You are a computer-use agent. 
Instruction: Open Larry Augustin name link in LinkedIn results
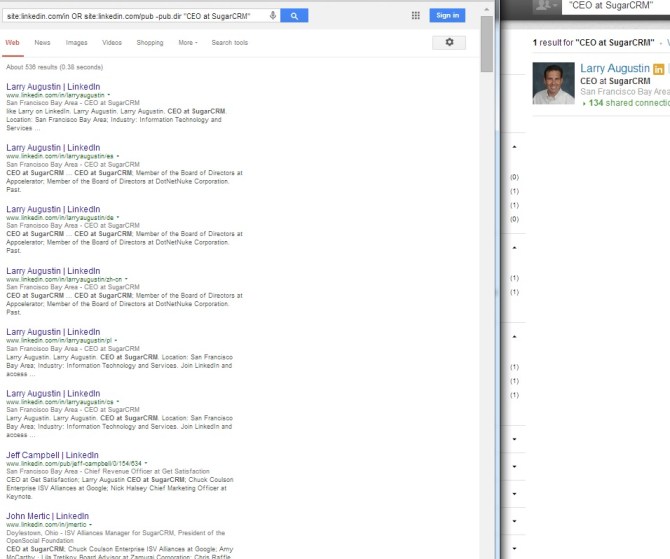[x=614, y=68]
